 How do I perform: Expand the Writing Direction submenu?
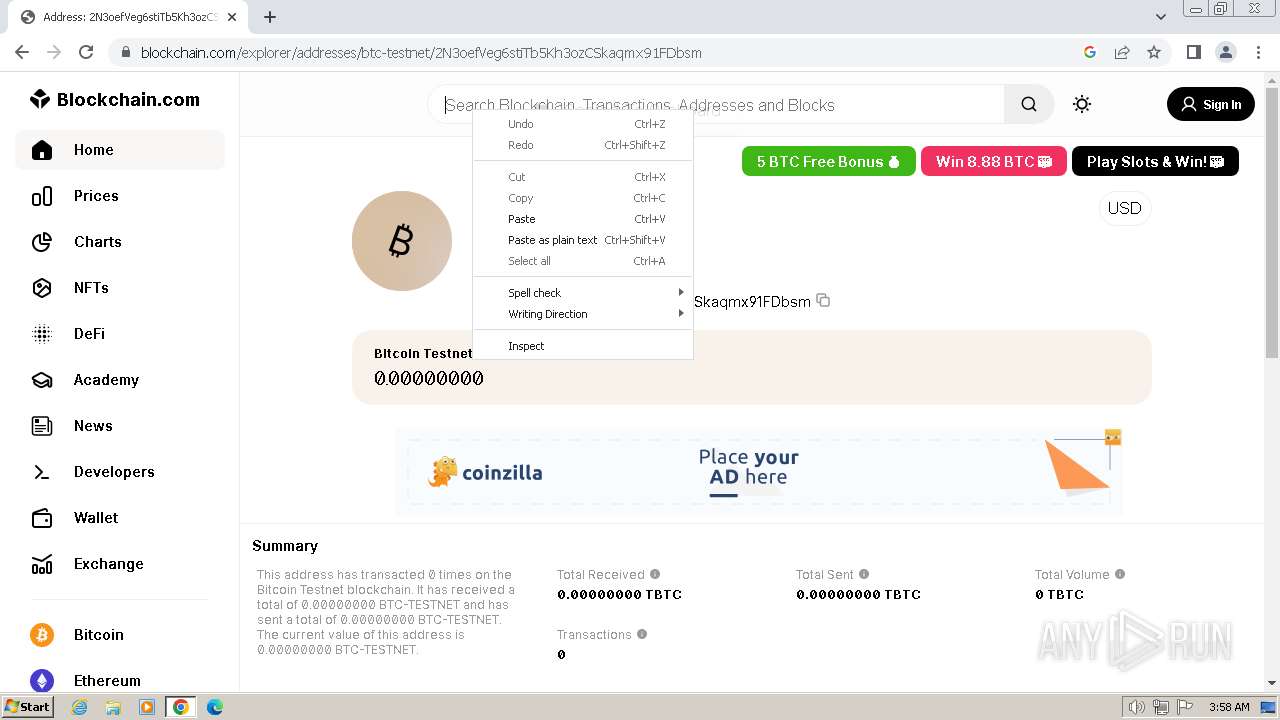[x=583, y=314]
